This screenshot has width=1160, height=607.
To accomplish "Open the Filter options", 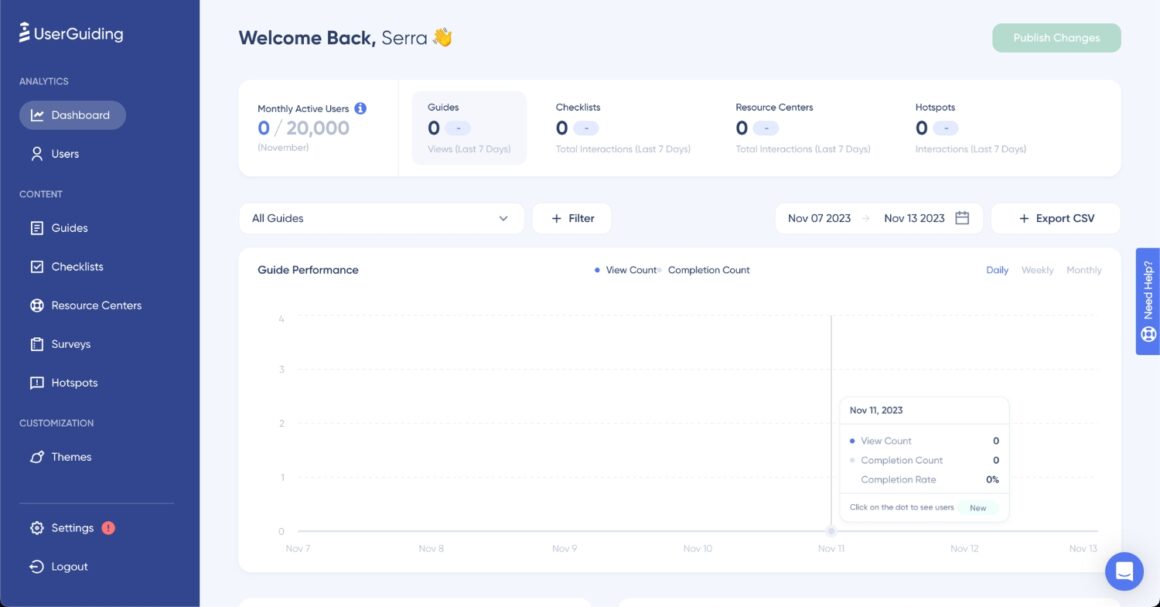I will pos(571,217).
